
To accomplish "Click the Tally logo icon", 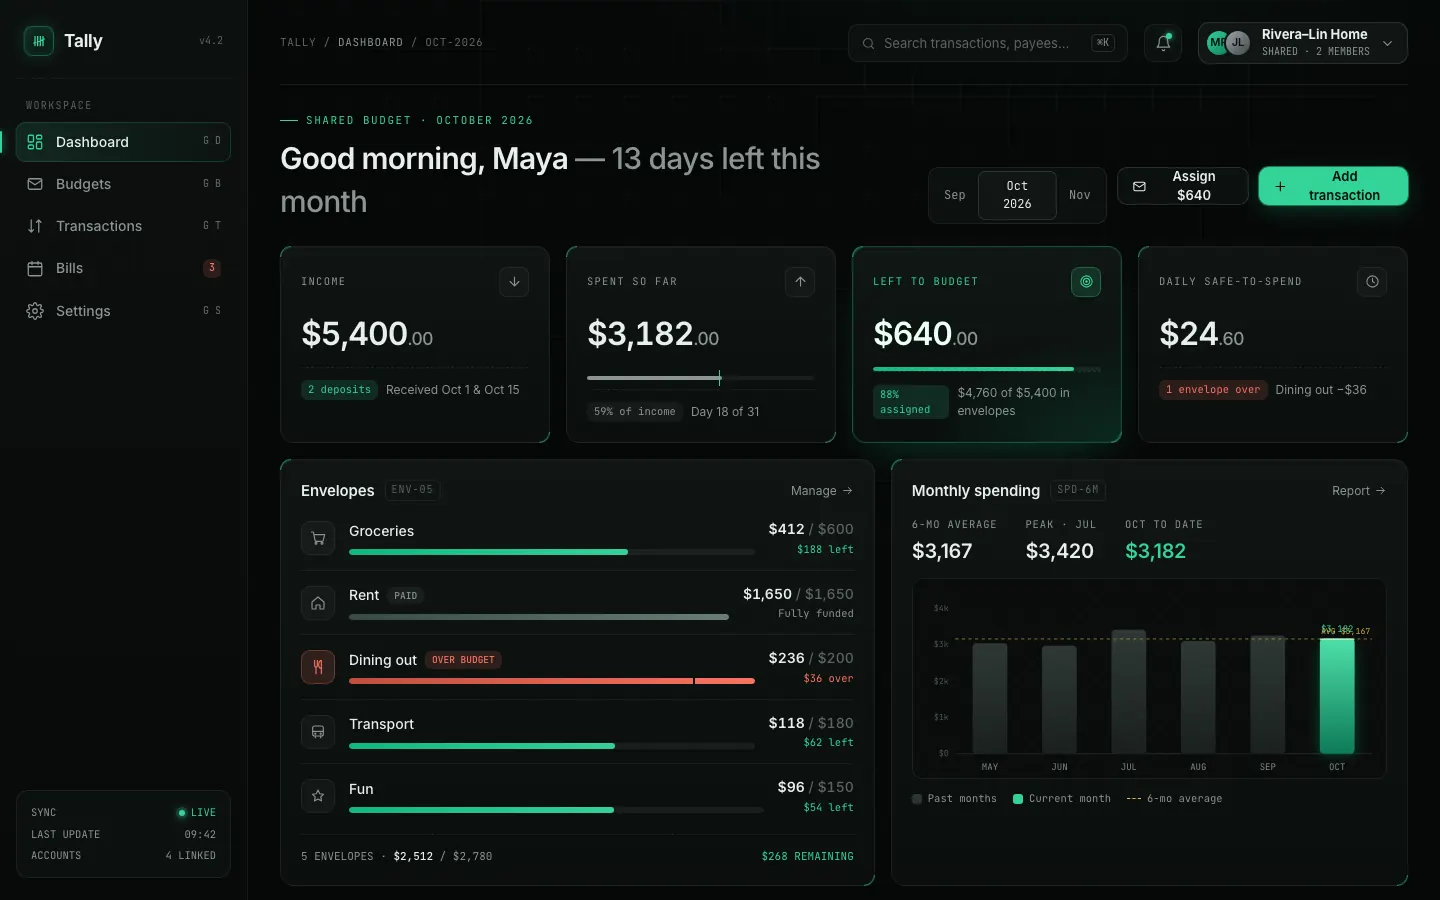I will point(39,41).
